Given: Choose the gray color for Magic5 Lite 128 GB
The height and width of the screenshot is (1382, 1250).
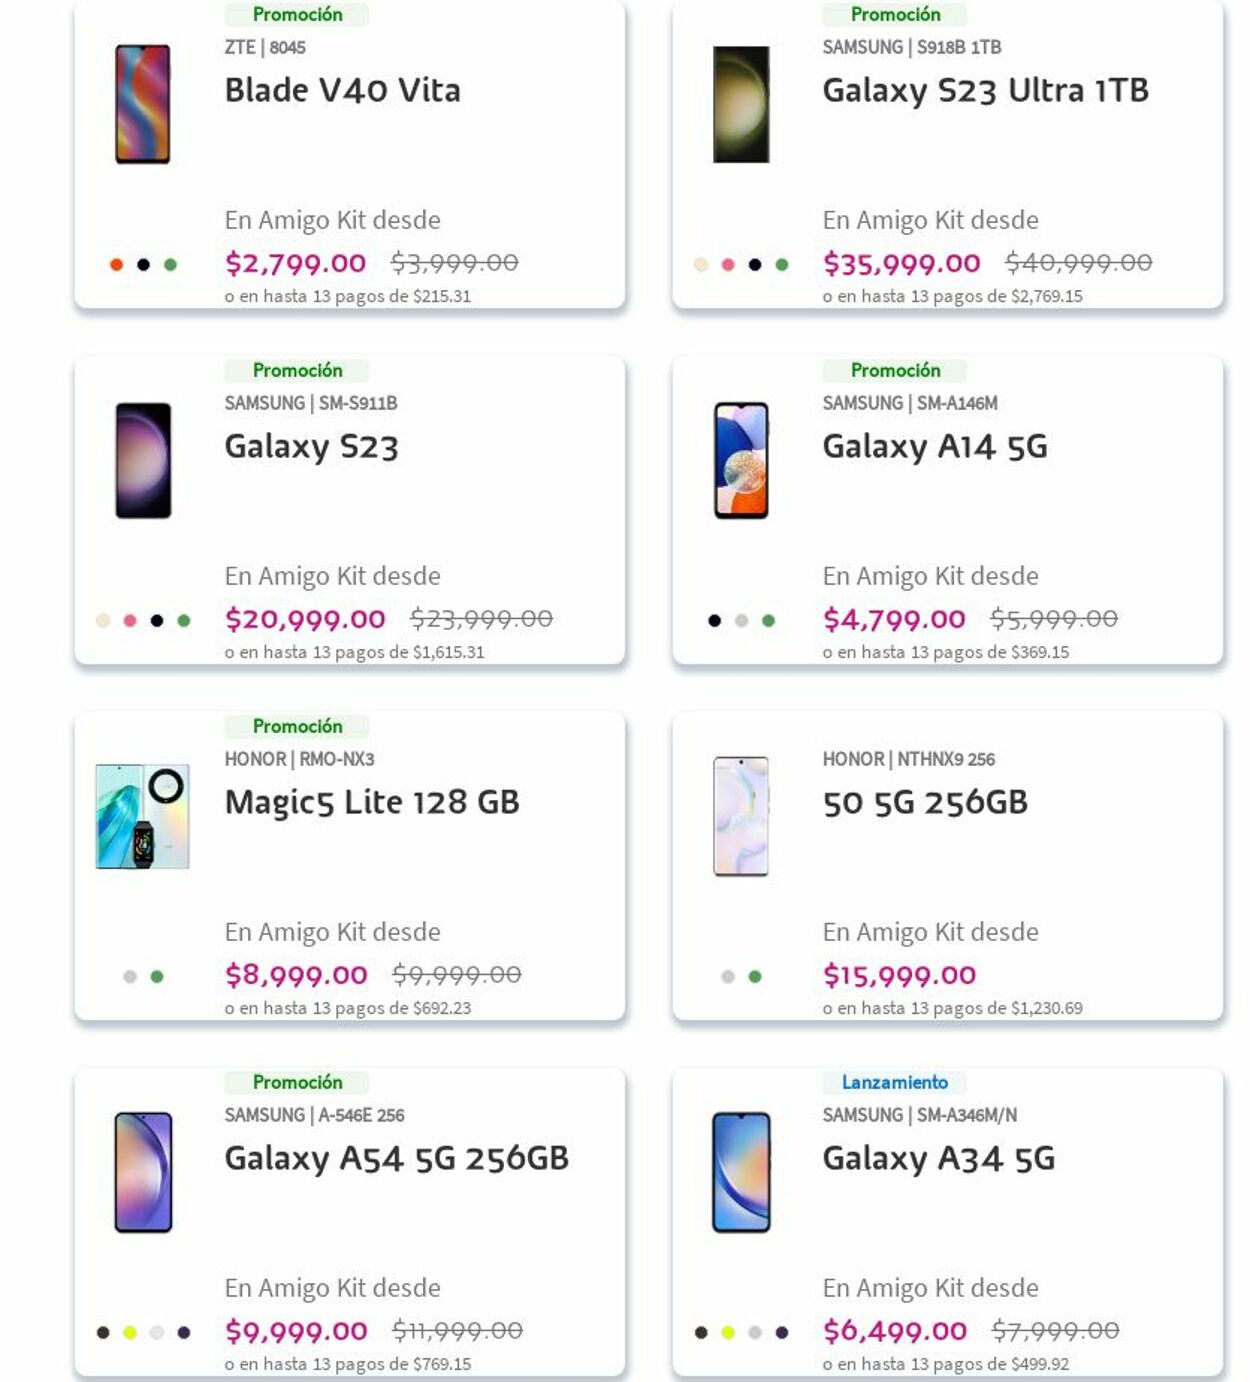Looking at the screenshot, I should pos(129,977).
